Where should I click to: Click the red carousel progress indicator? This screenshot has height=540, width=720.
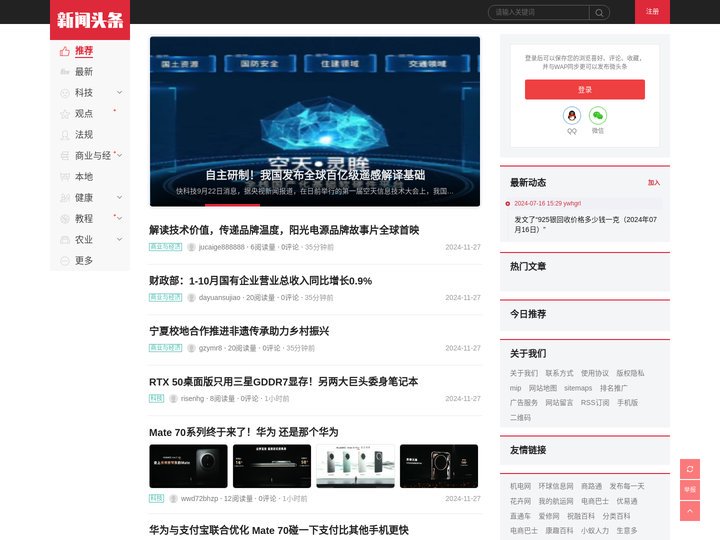[232, 205]
